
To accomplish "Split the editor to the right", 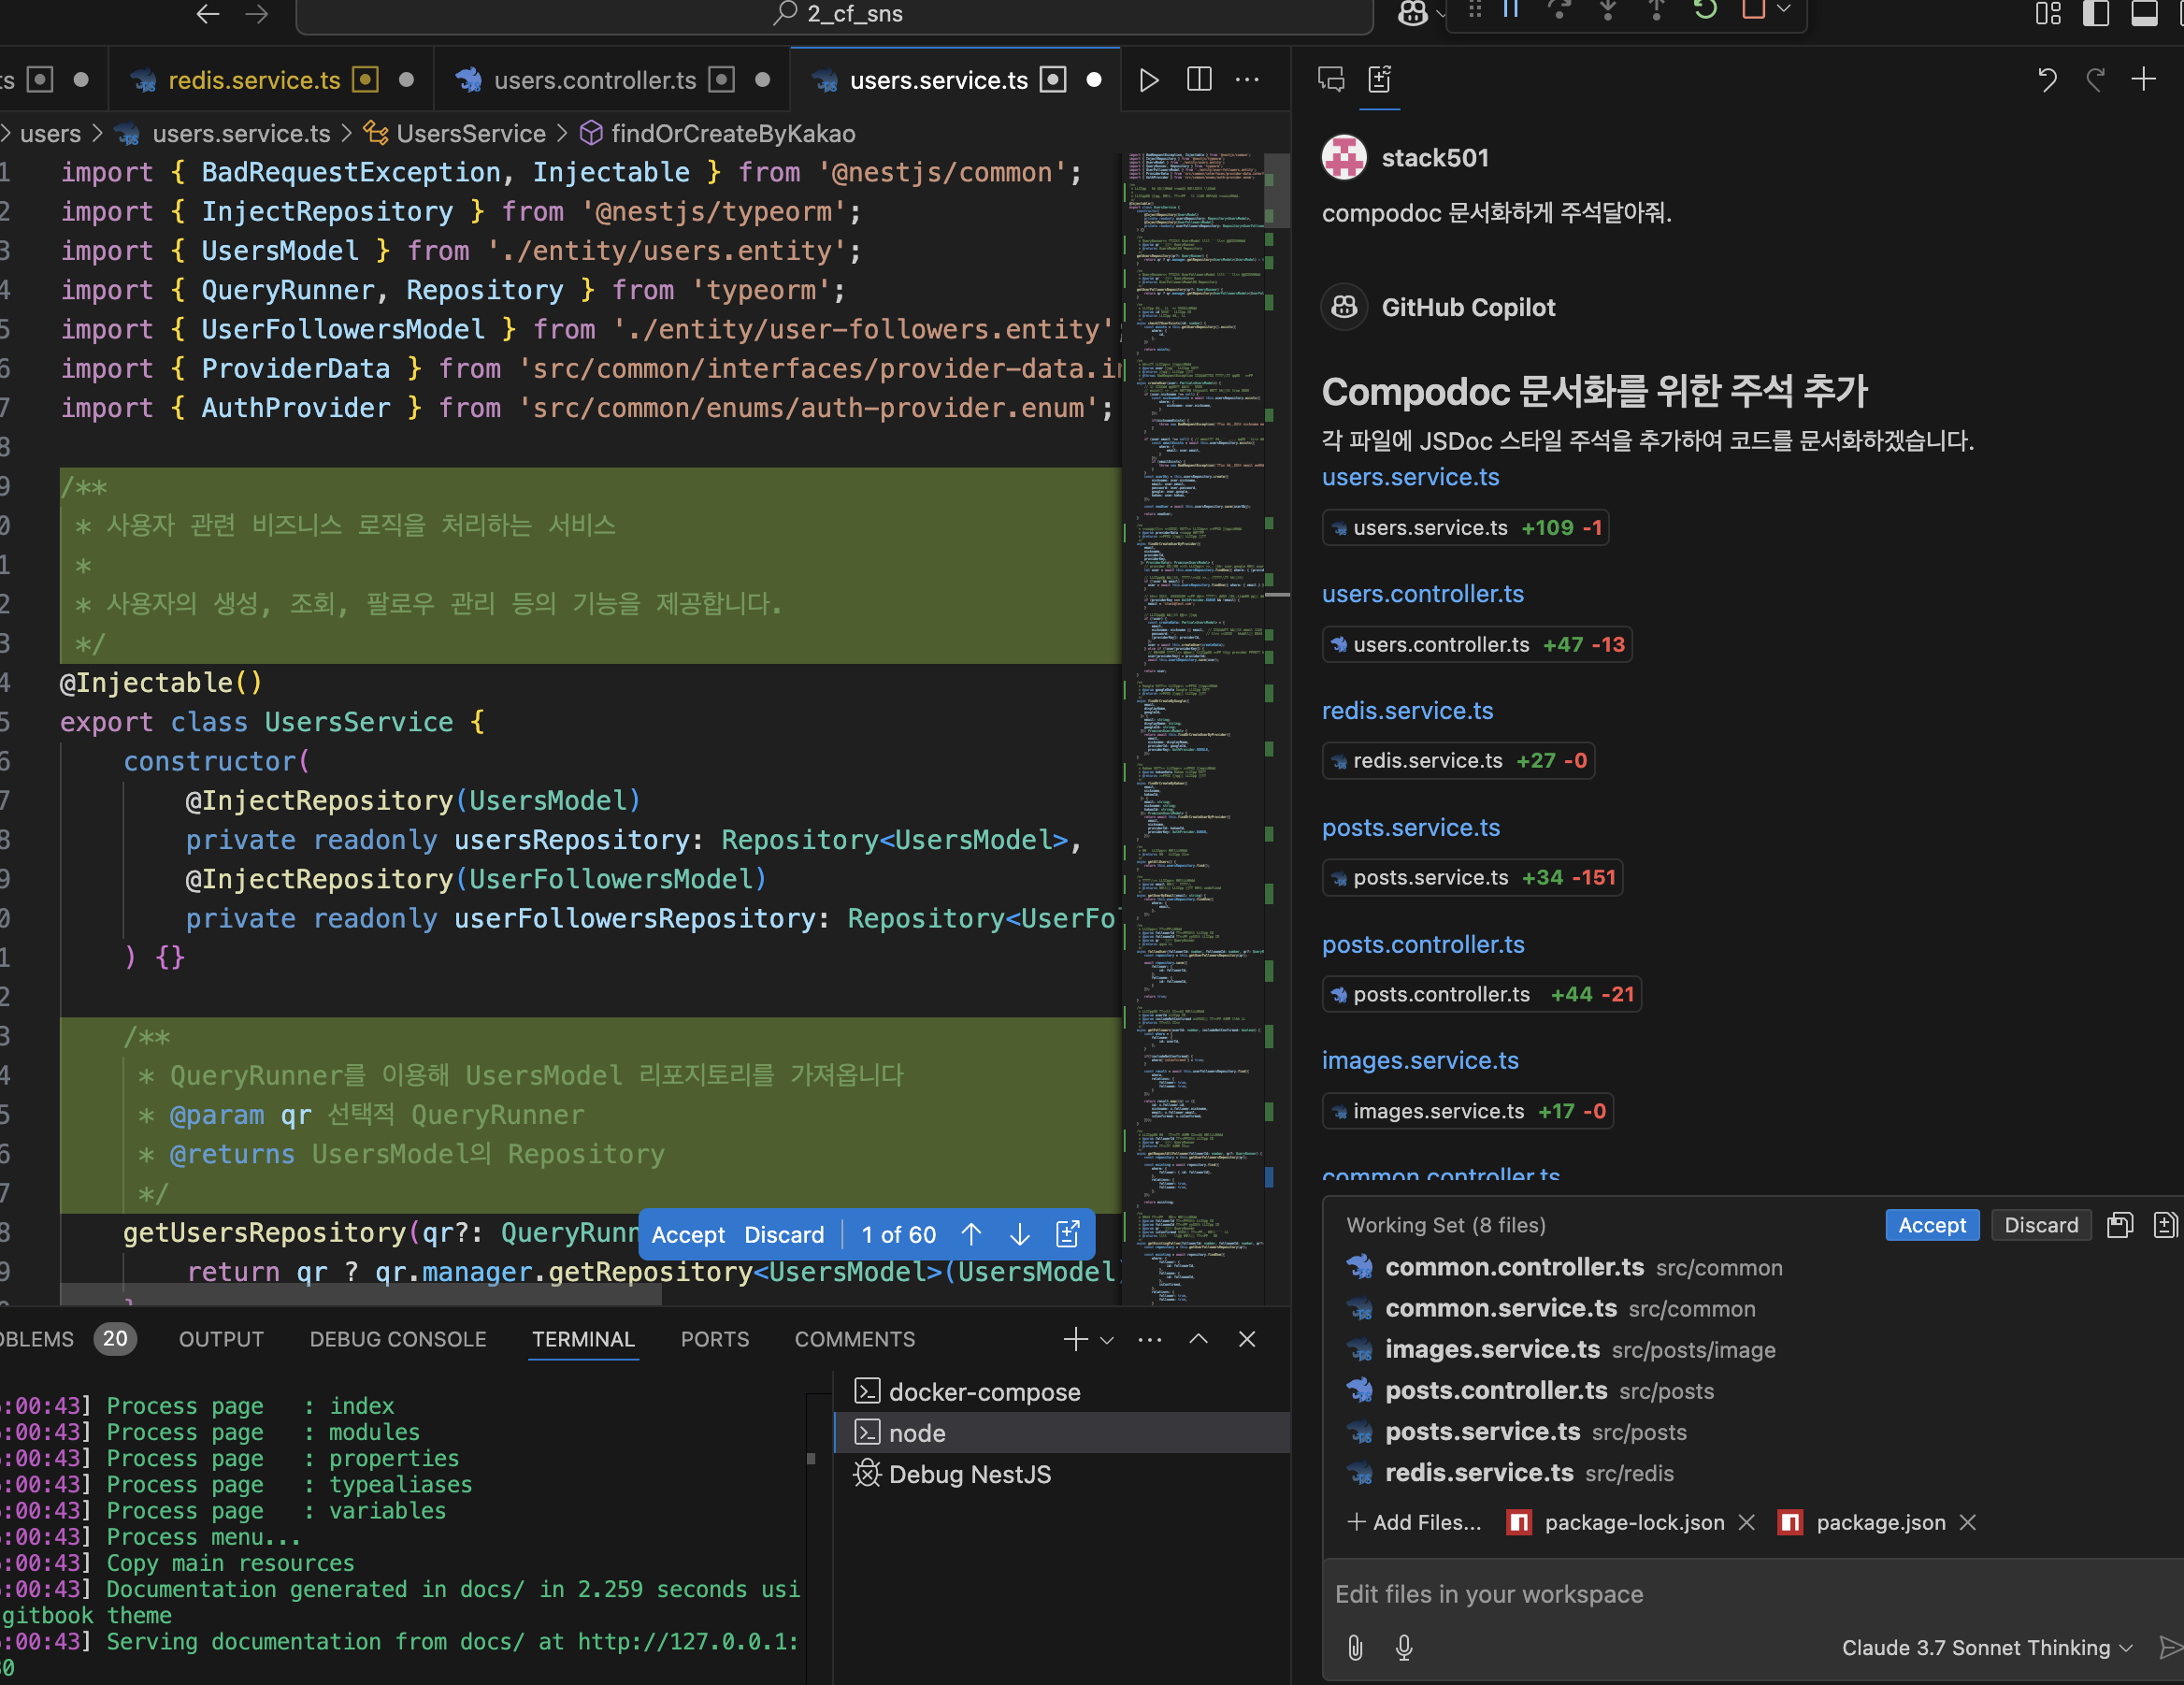I will pyautogui.click(x=1199, y=80).
